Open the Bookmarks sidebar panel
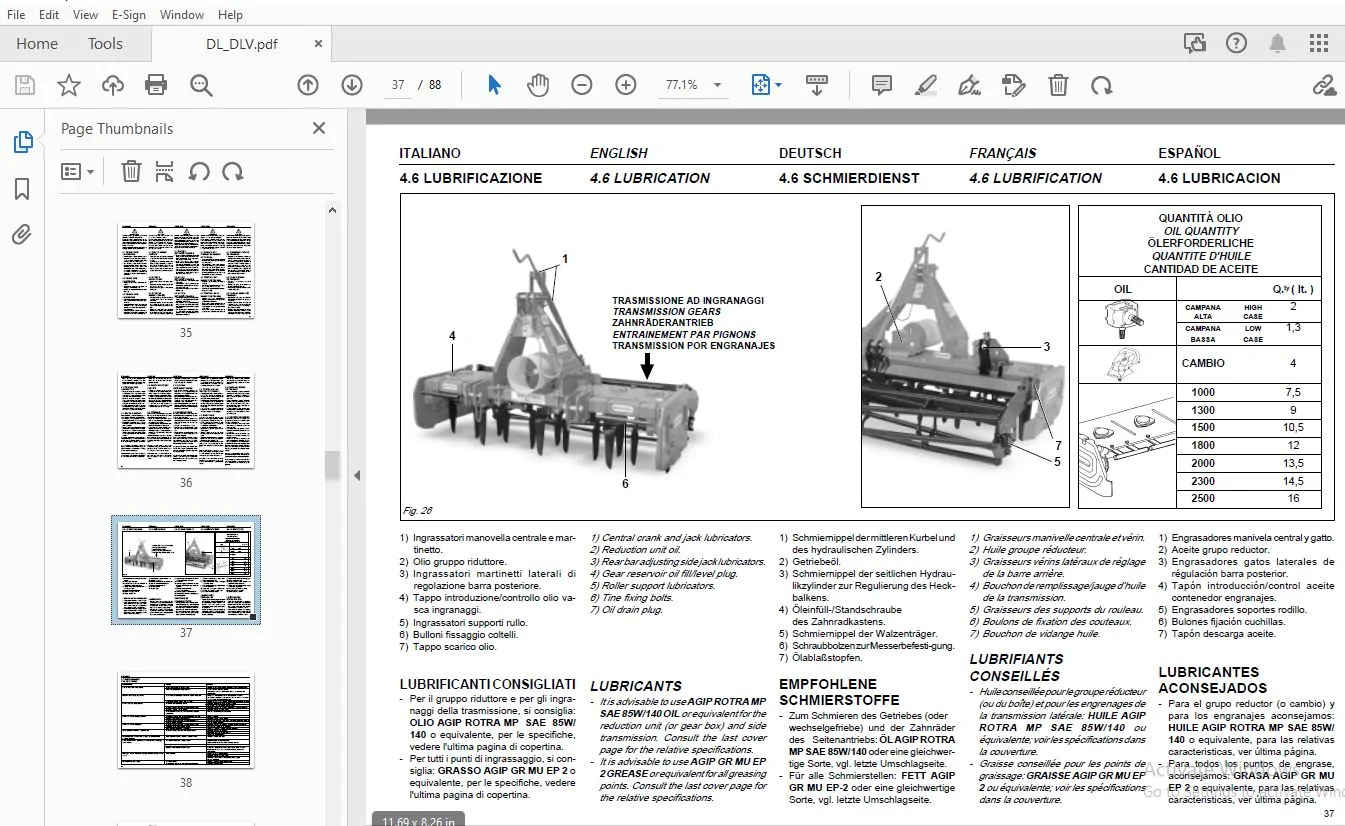The image size is (1345, 826). click(22, 189)
